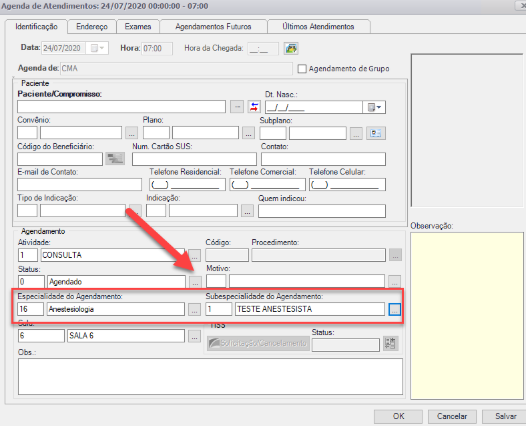Viewport: 526px width, 426px height.
Task: Open Agendamentos Futuros tab
Action: pos(213,27)
